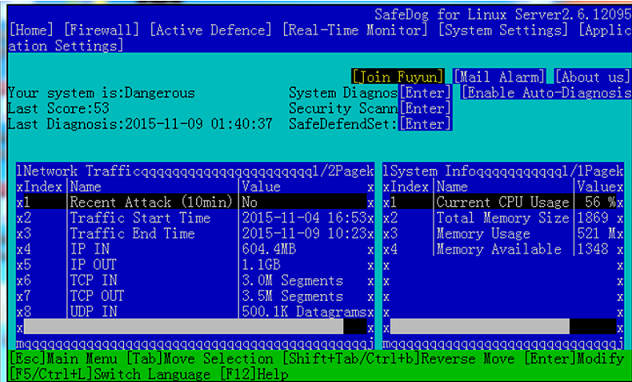Click the 3.5M Segments value
632x382 pixels.
click(x=293, y=297)
